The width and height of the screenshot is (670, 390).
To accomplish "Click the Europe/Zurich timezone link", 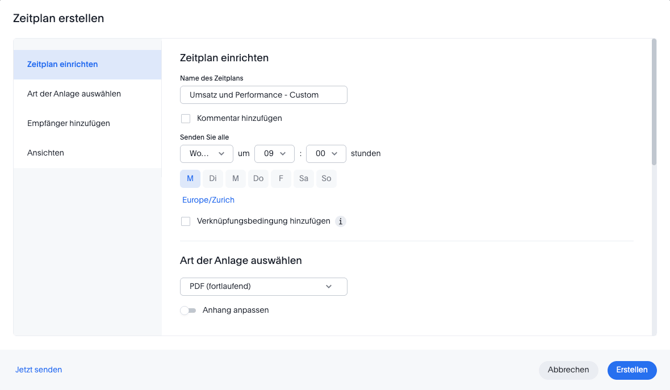I will click(x=208, y=200).
